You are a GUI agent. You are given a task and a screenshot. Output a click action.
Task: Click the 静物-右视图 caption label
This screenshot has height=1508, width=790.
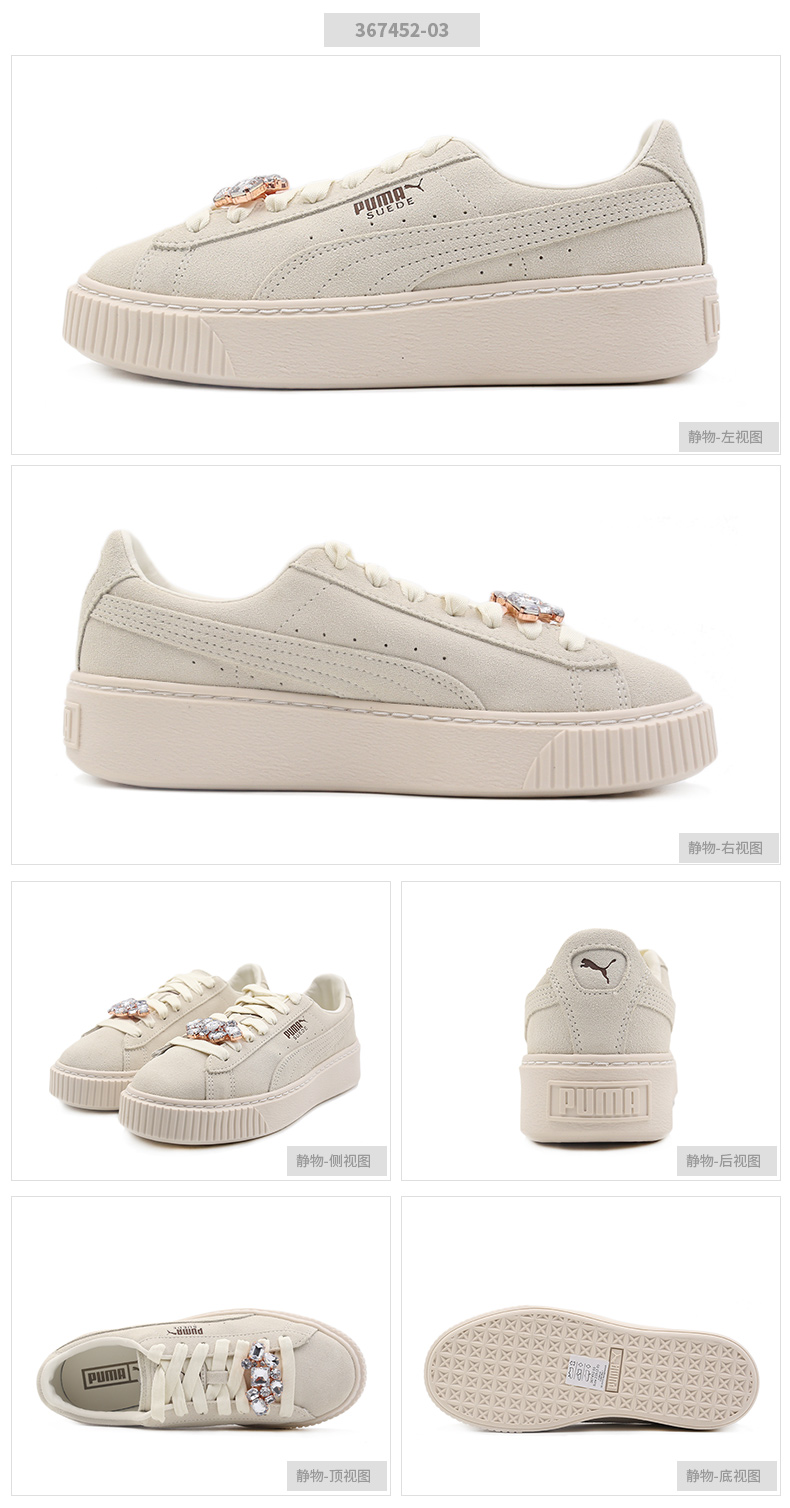point(729,848)
